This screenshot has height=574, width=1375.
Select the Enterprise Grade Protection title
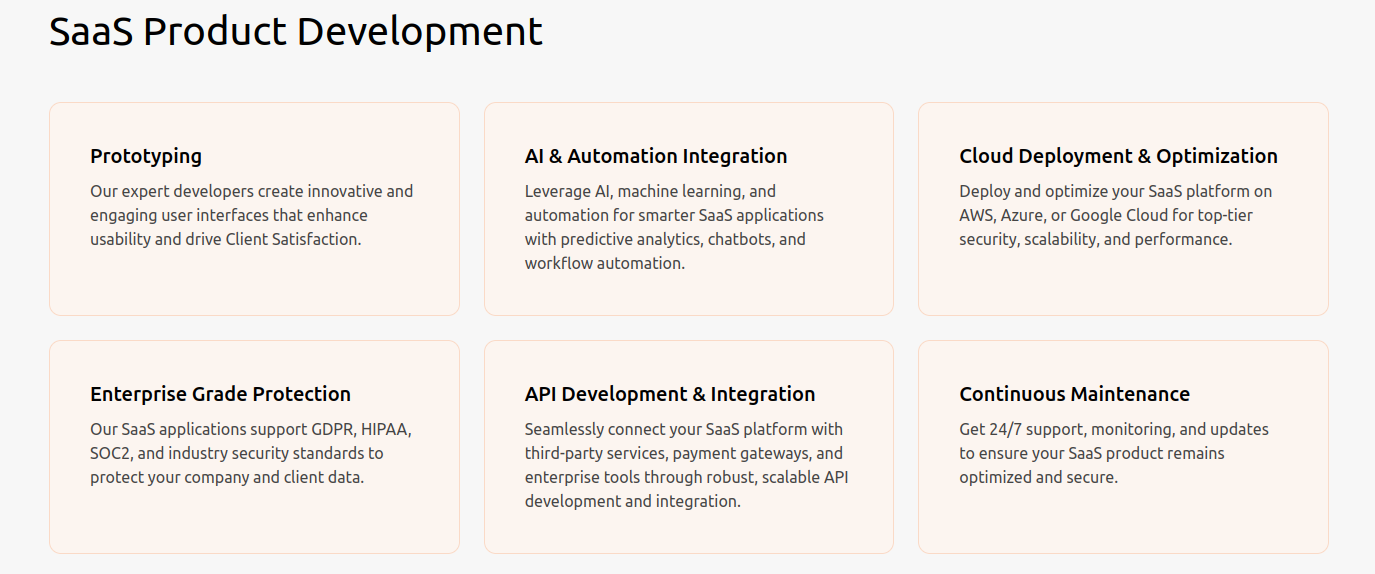(221, 394)
